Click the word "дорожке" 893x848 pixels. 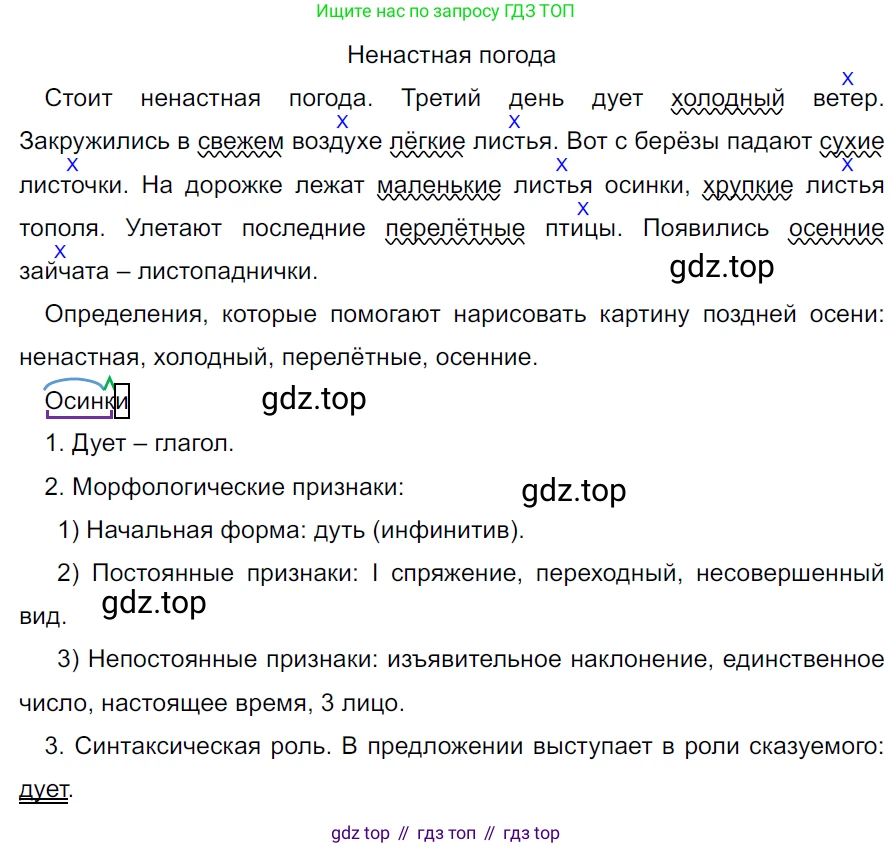[234, 185]
